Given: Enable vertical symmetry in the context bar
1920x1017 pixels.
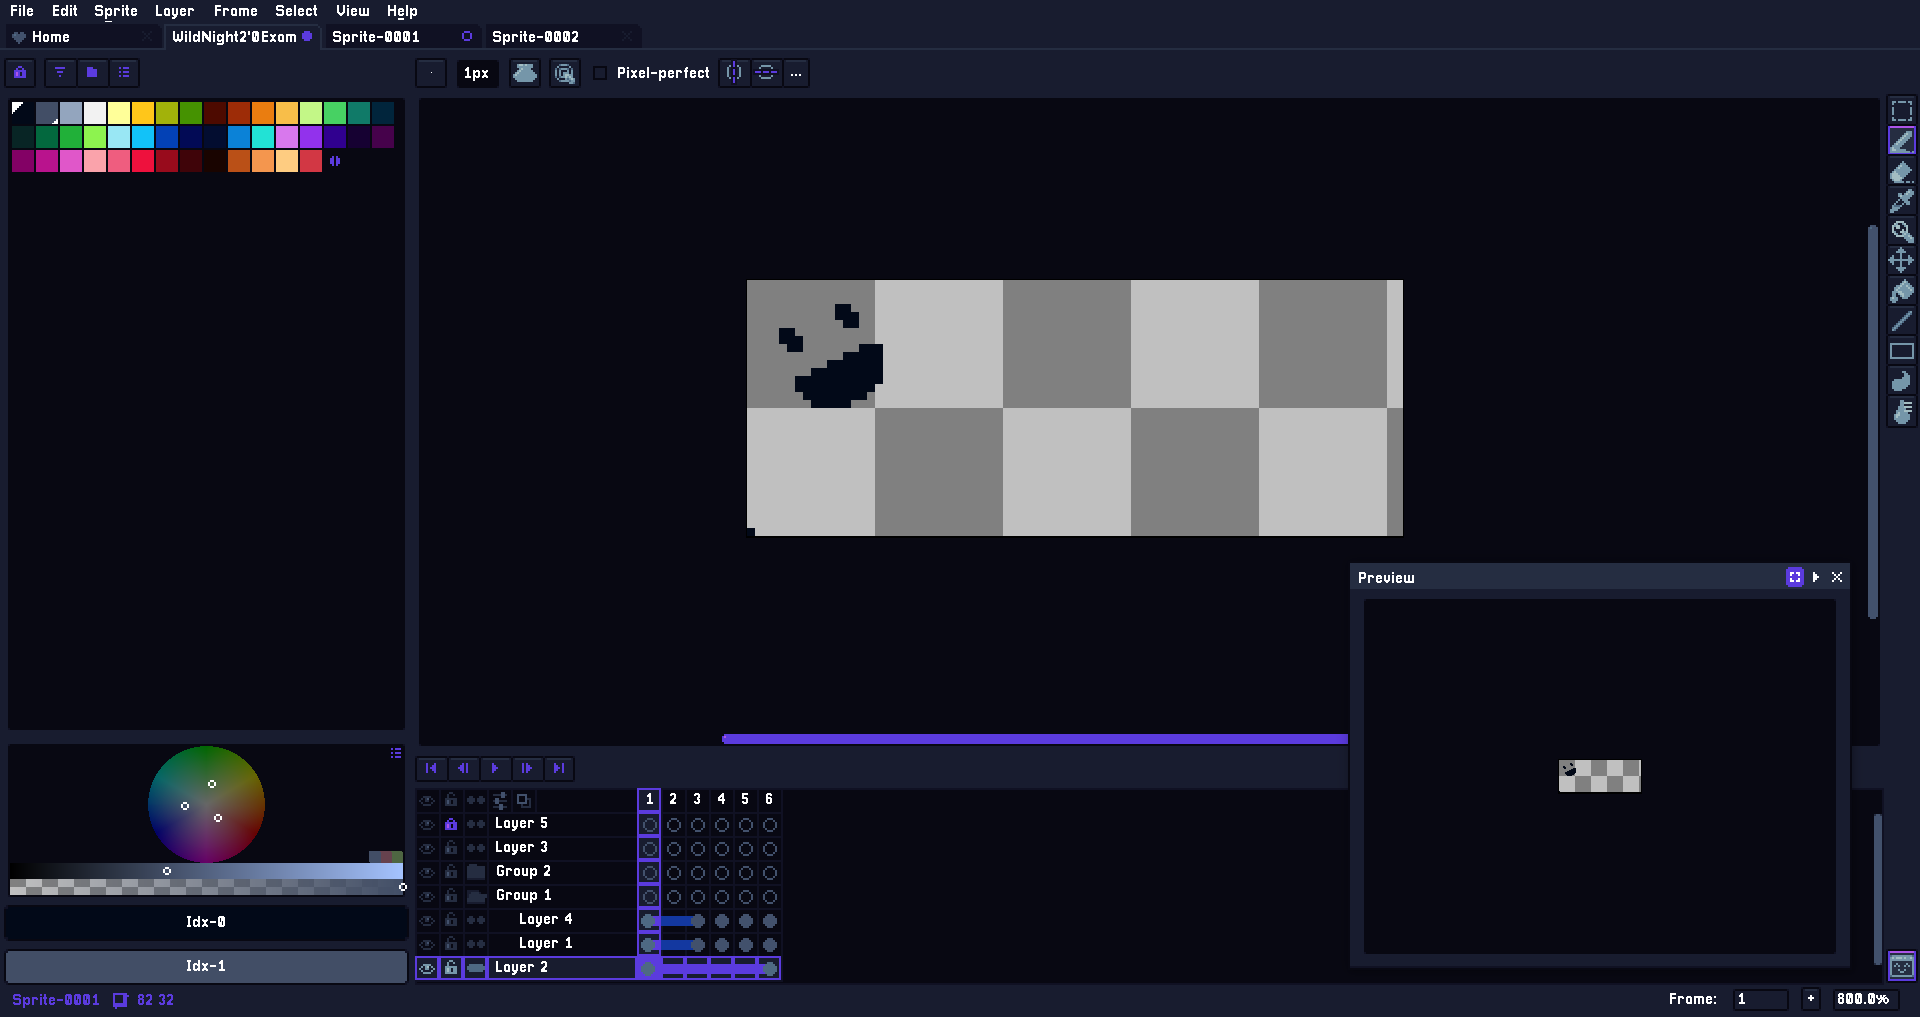Looking at the screenshot, I should pyautogui.click(x=766, y=73).
